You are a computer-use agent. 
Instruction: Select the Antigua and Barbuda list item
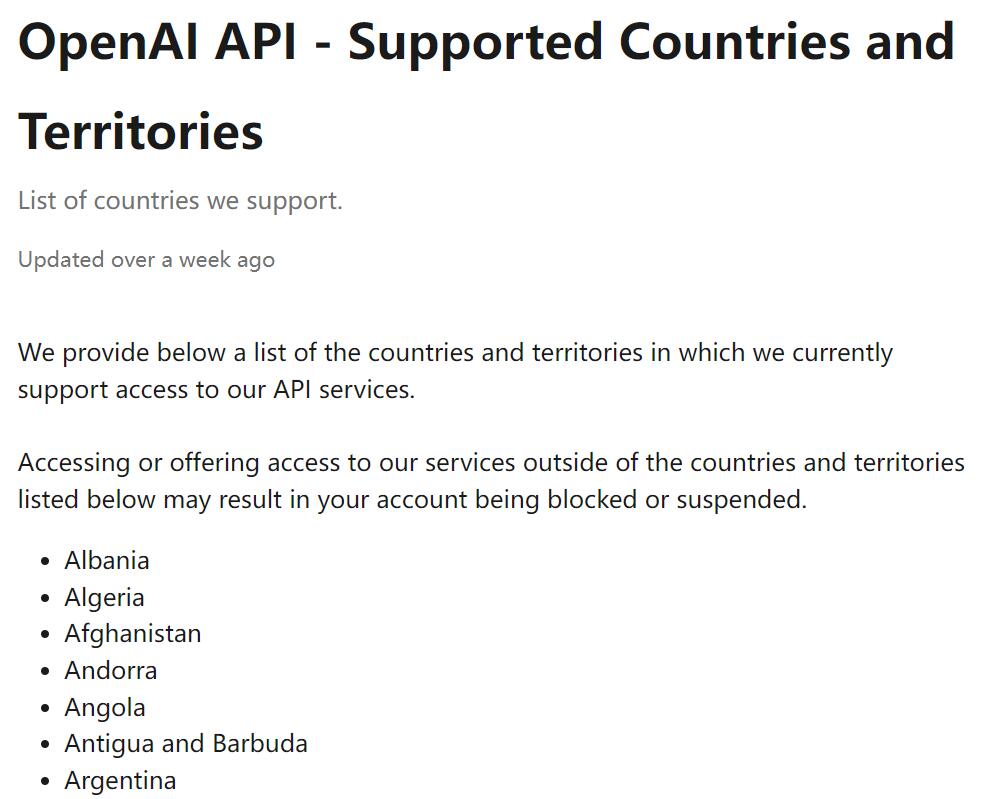(x=186, y=744)
